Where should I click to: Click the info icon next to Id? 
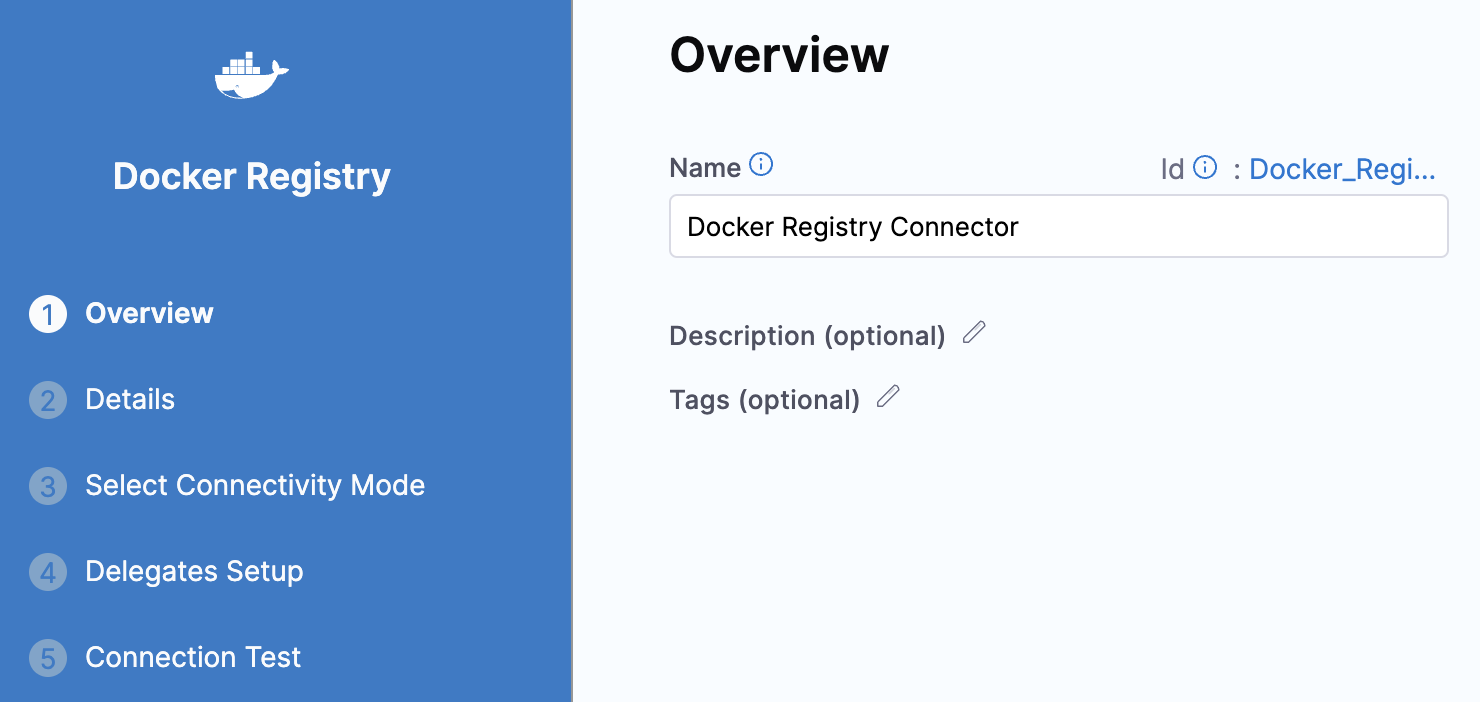tap(1205, 167)
